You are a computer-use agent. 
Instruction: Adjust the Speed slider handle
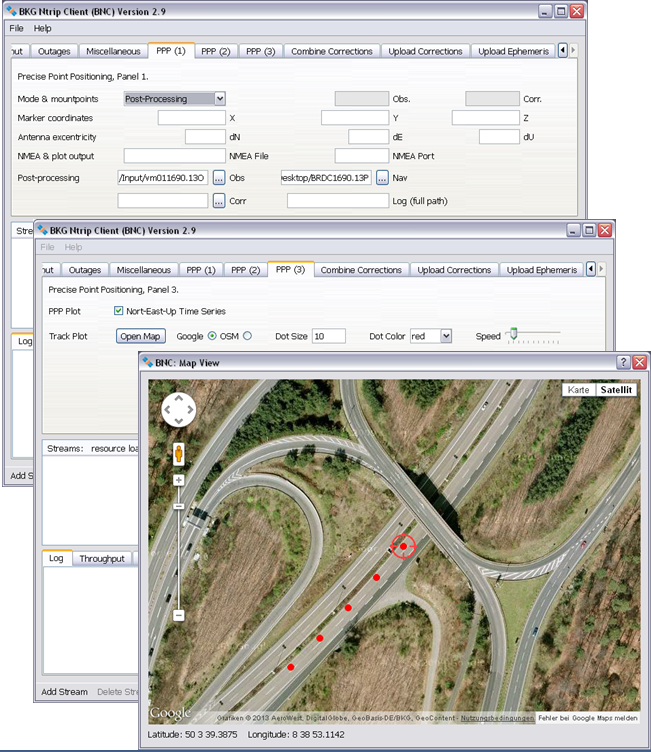[513, 333]
